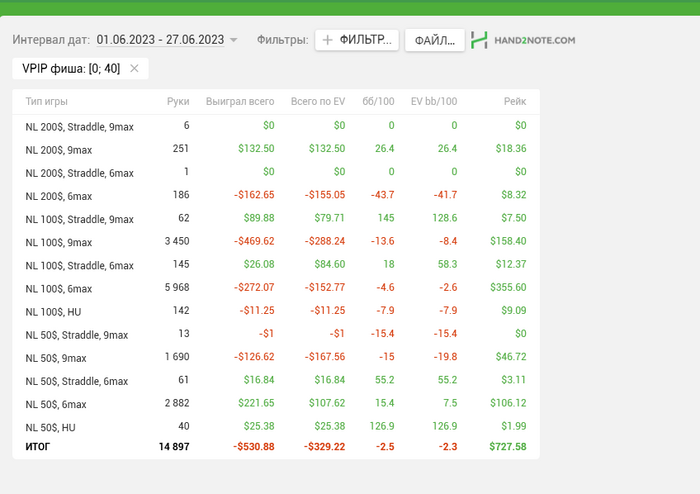Click the rake value $355.60
700x494 pixels.
[x=508, y=287]
